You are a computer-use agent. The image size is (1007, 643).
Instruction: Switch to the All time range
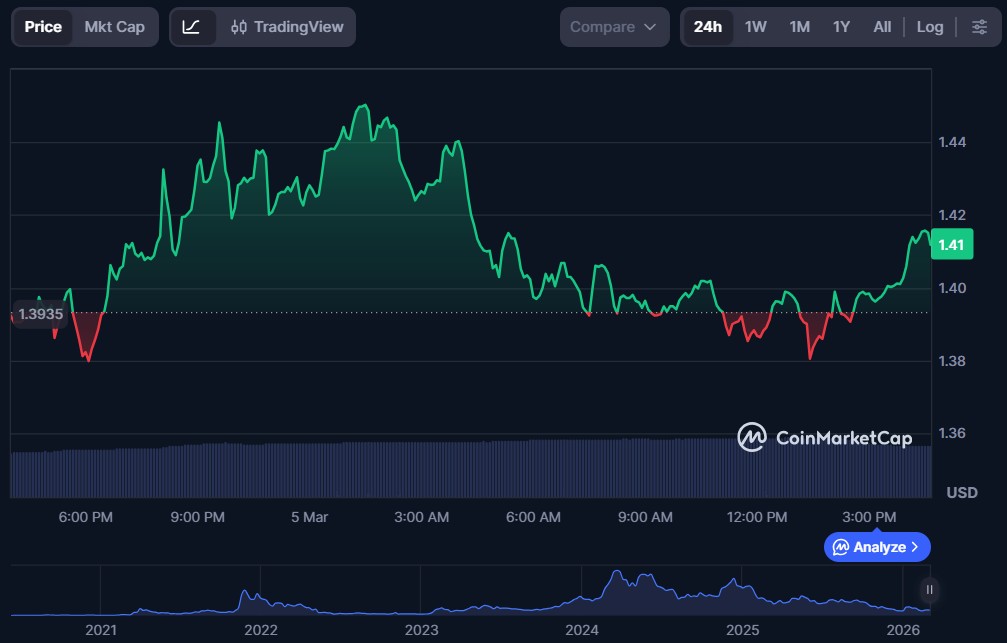pos(882,27)
